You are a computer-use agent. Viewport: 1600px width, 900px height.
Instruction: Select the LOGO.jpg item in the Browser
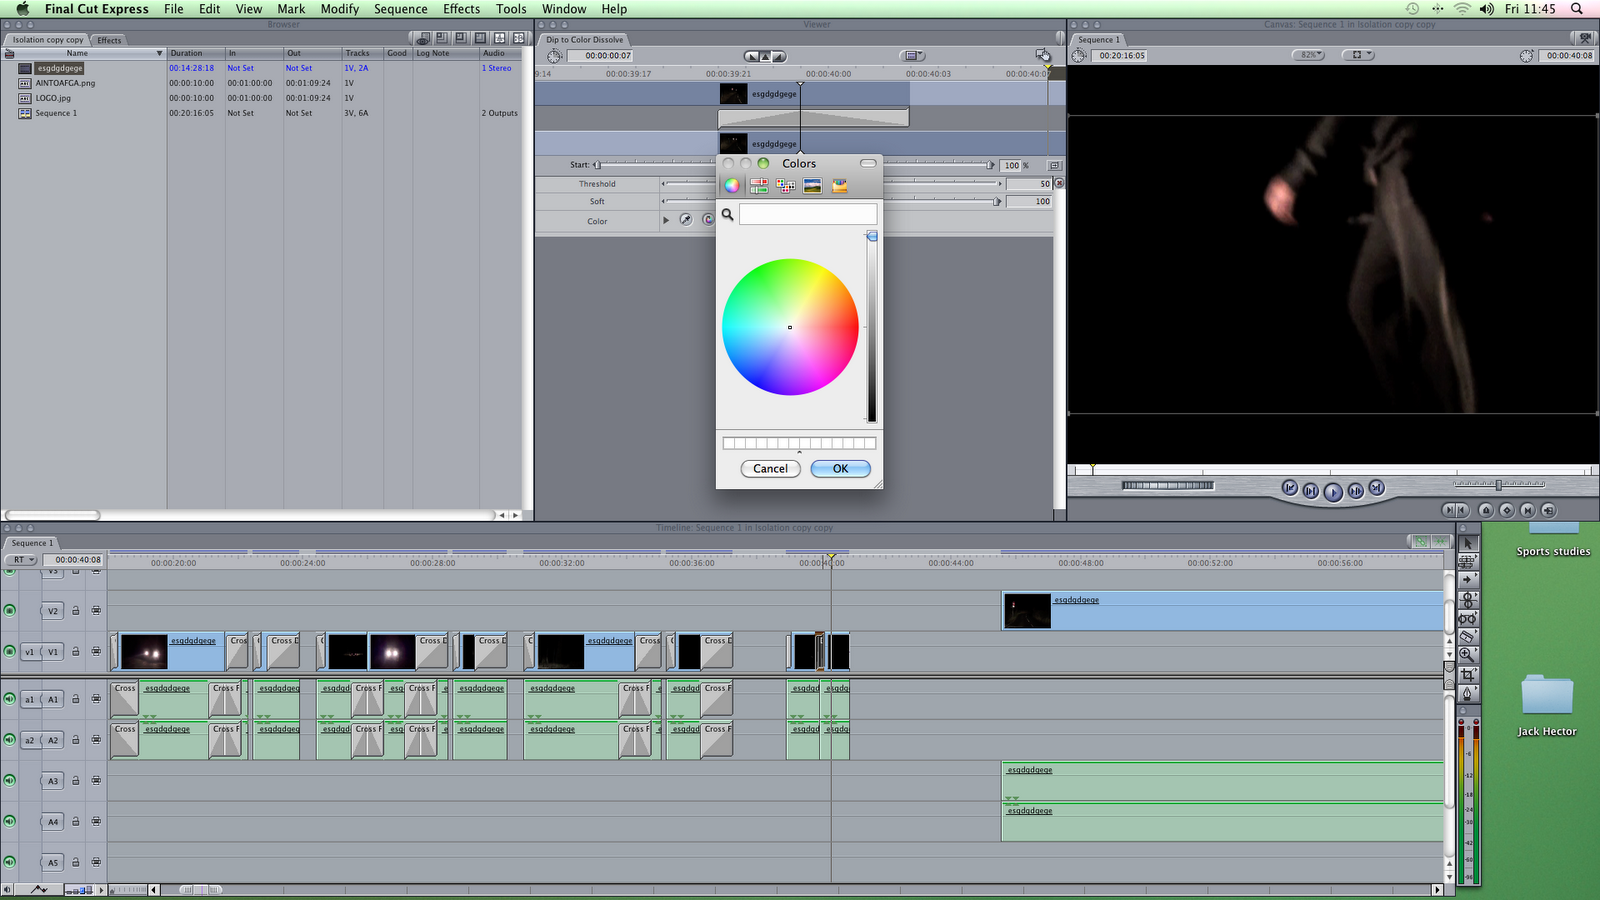tap(54, 98)
